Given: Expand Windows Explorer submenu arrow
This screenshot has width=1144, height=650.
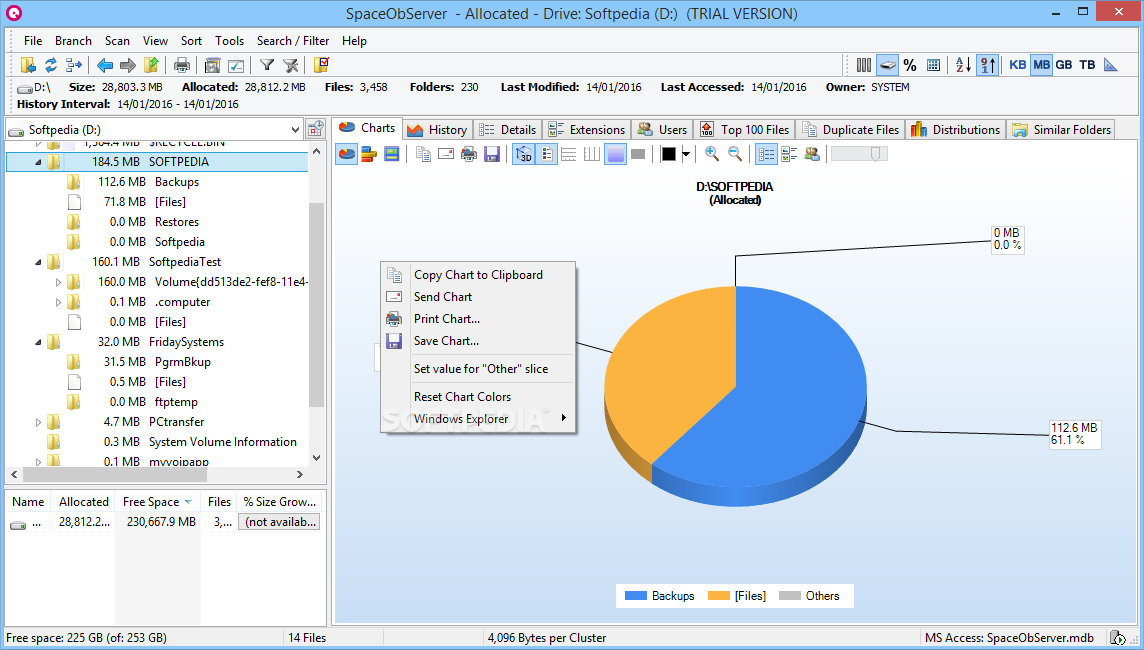Looking at the screenshot, I should click(x=563, y=418).
